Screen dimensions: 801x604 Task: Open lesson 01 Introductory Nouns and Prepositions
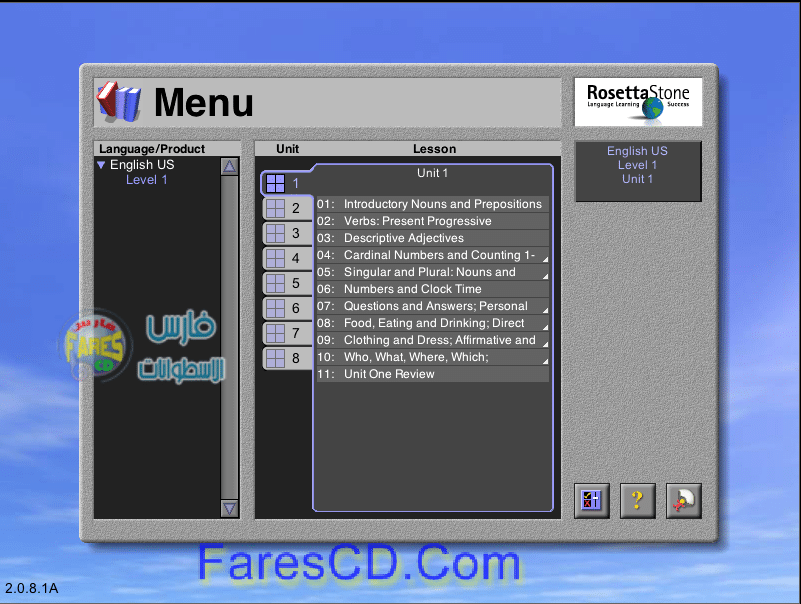pyautogui.click(x=433, y=204)
